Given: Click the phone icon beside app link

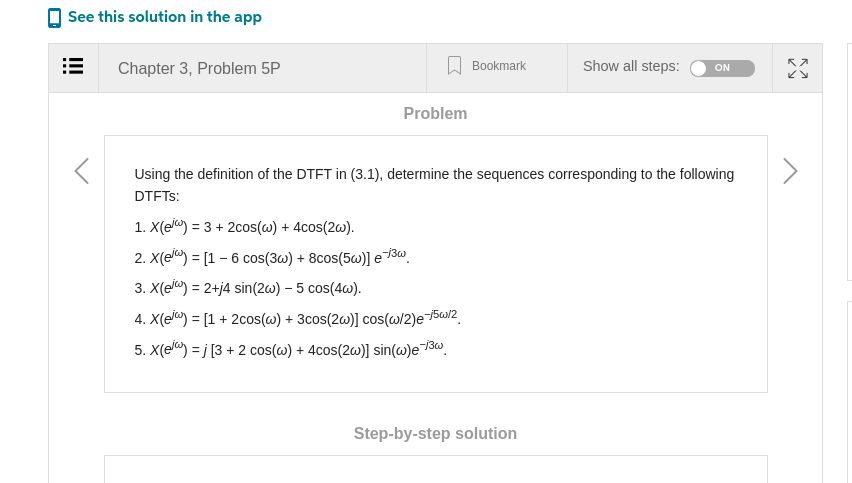Looking at the screenshot, I should [x=54, y=18].
